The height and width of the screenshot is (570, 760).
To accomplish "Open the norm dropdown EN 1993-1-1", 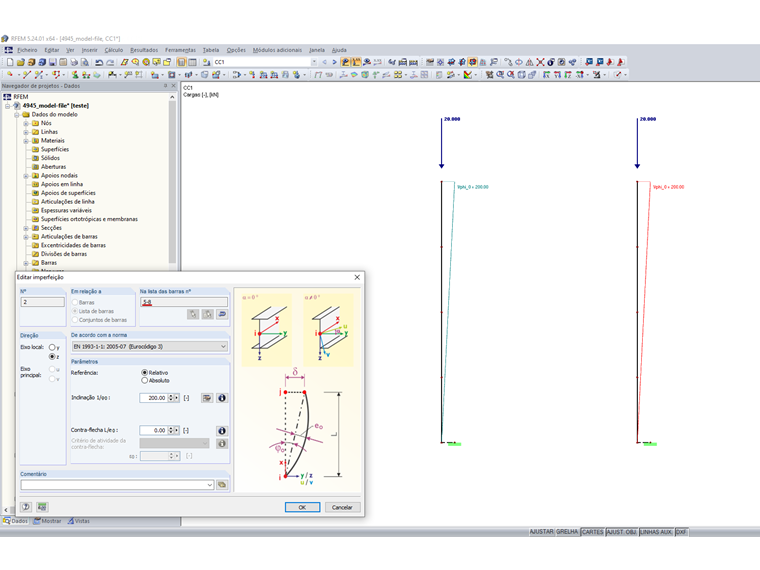I will click(149, 347).
